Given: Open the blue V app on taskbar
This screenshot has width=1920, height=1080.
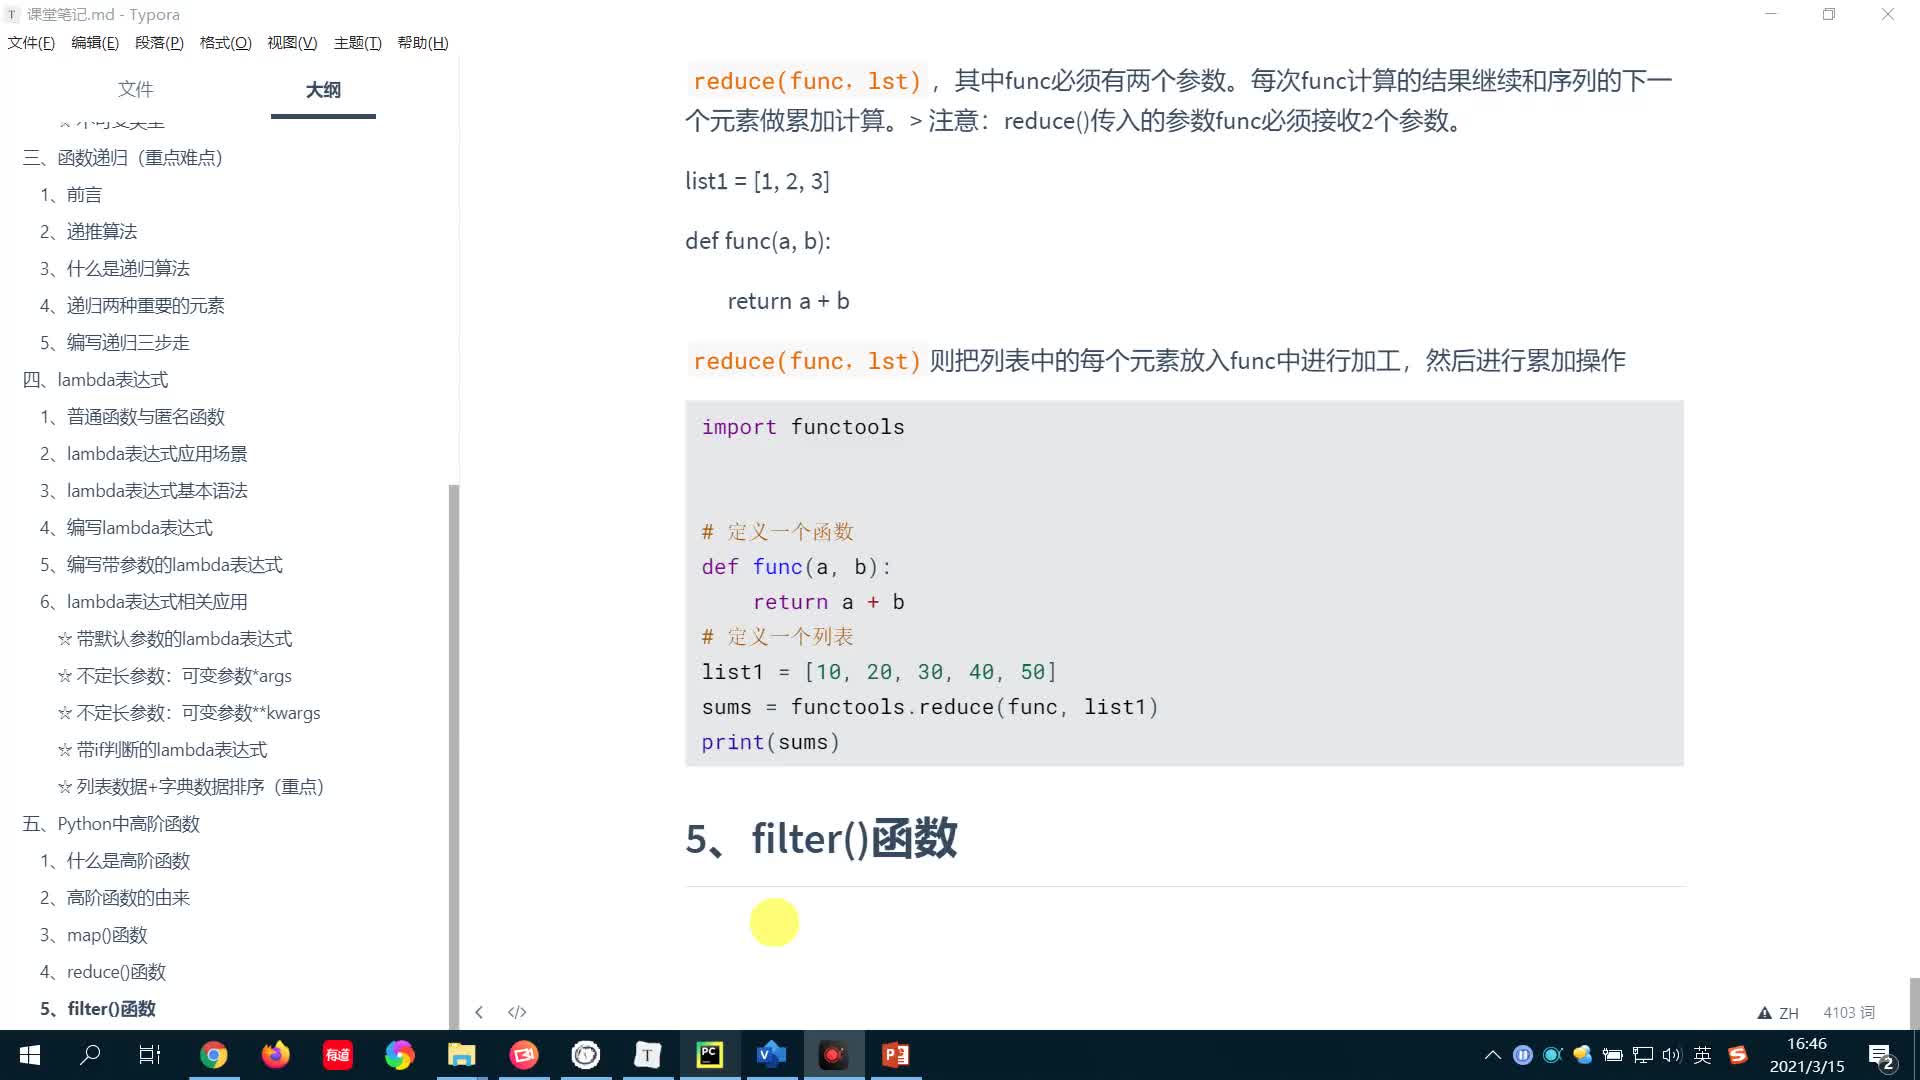Looking at the screenshot, I should pos(771,1055).
